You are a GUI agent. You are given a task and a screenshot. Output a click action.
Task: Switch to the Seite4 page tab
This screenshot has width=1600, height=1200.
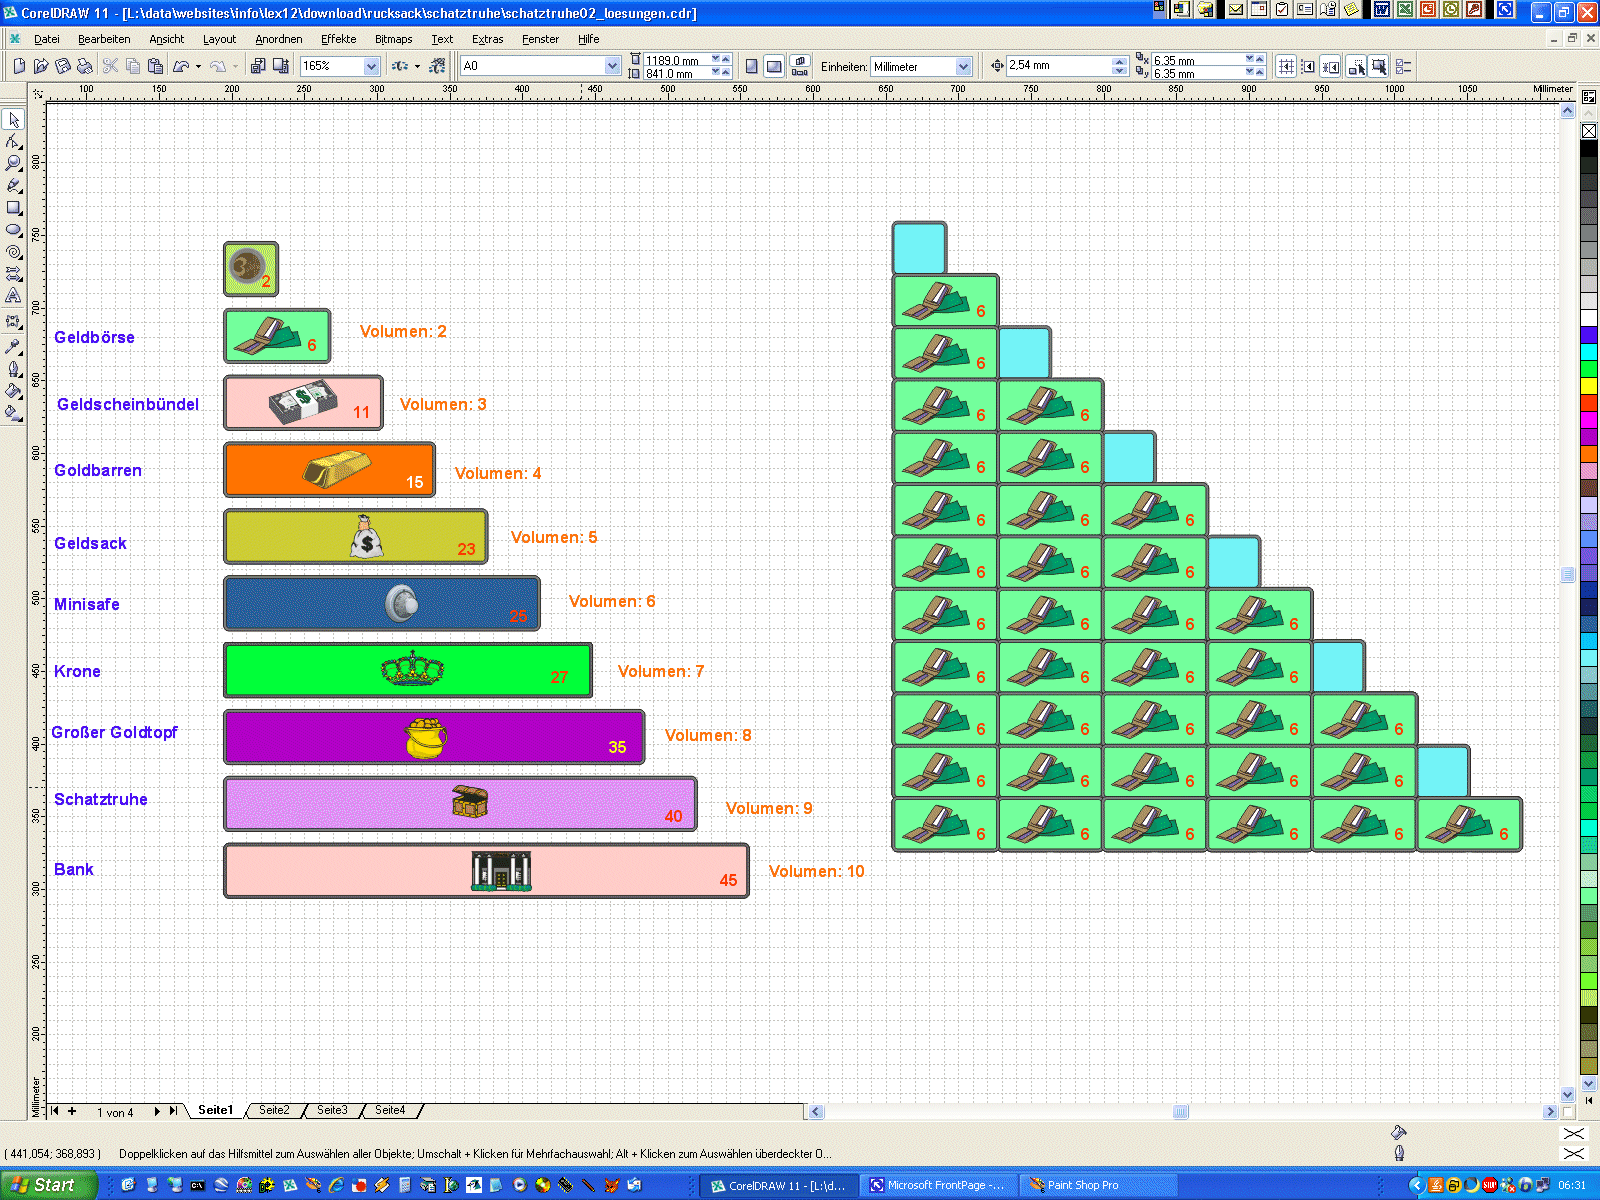click(390, 1110)
